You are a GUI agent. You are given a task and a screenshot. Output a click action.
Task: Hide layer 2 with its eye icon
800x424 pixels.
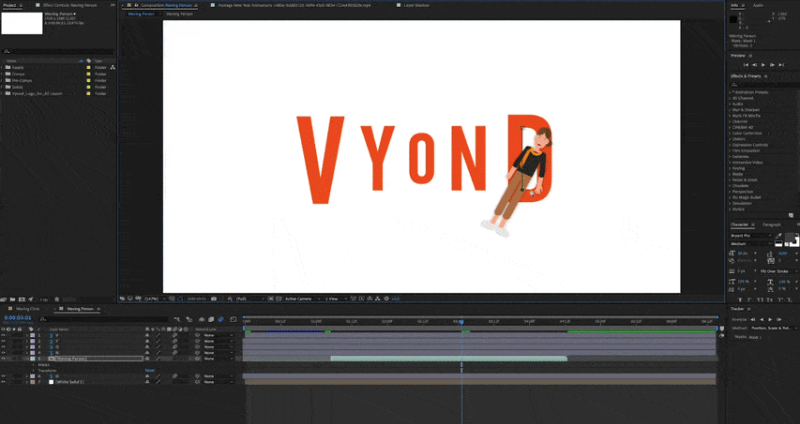coord(3,341)
